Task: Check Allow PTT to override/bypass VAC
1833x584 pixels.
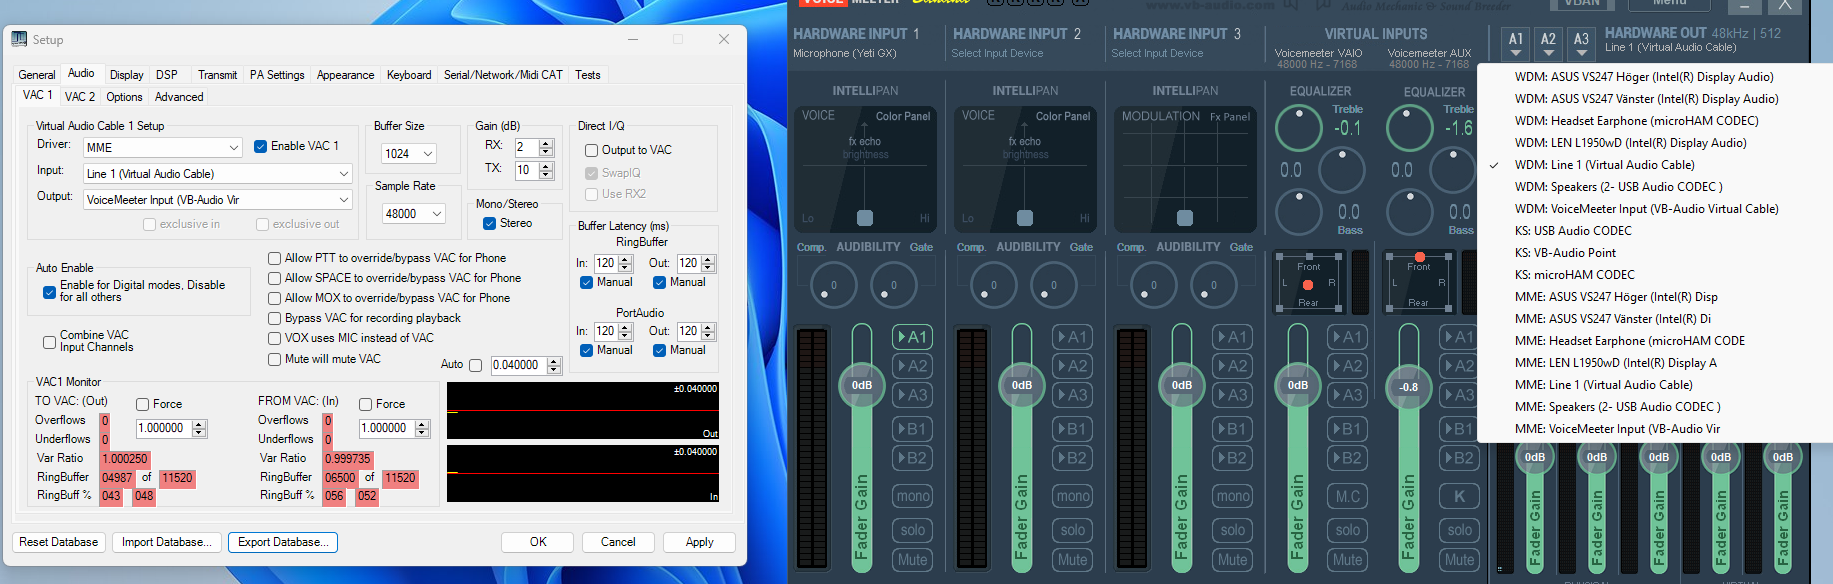Action: (274, 258)
